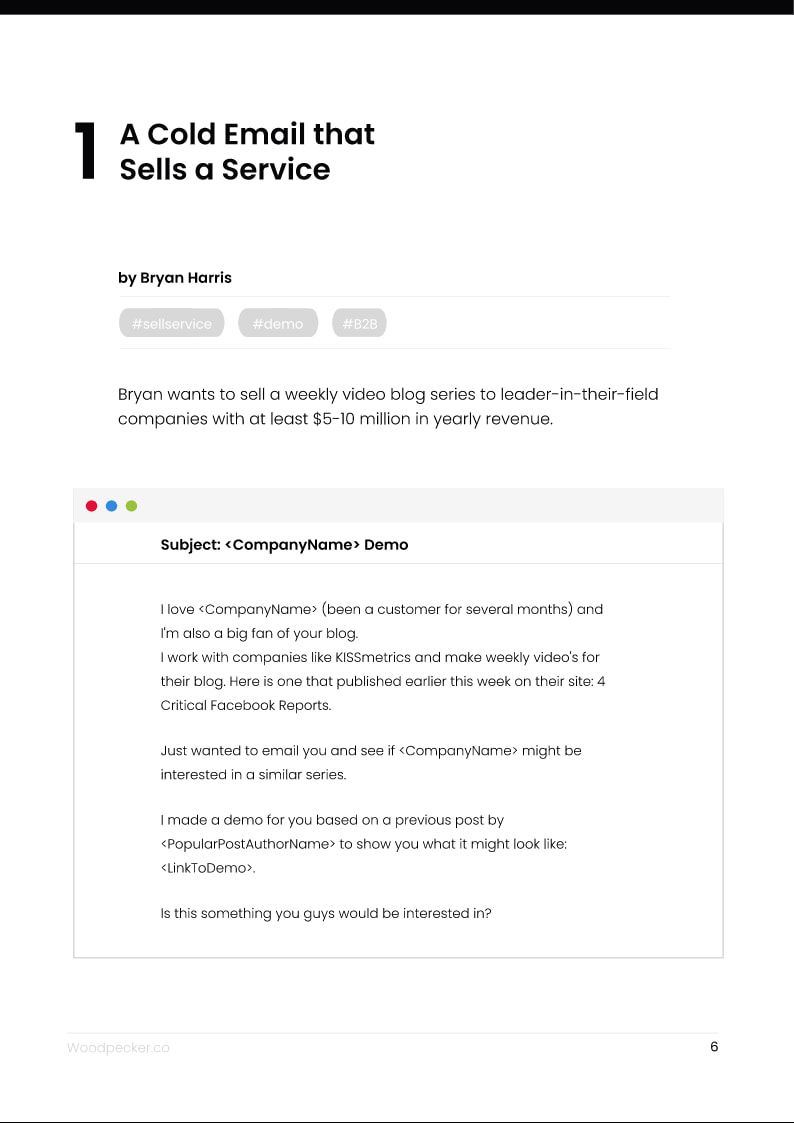Click the line starting 'Just wanted to email you'
This screenshot has width=794, height=1123.
[370, 750]
